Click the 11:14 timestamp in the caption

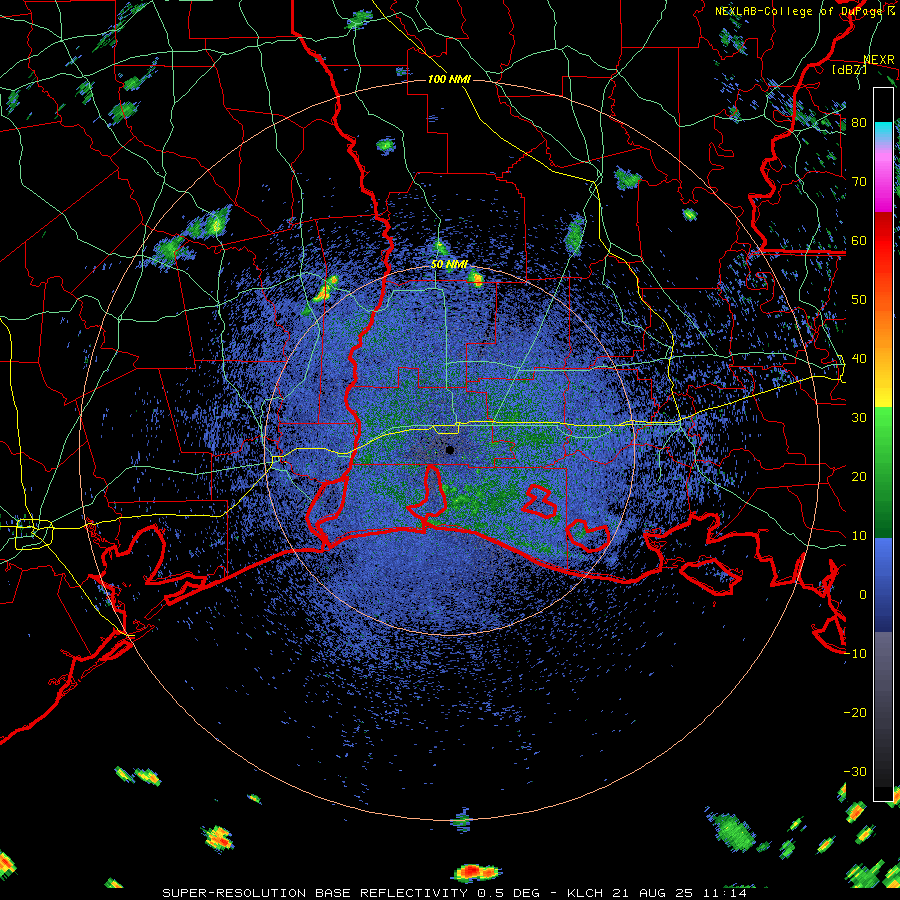725,893
